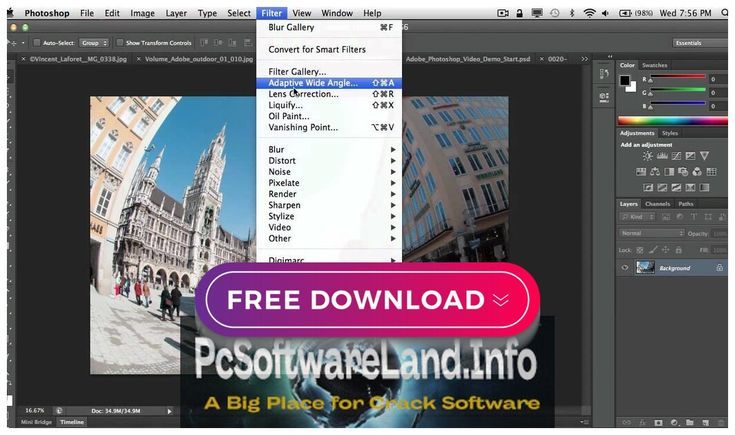Click the Lock all padlock icon
This screenshot has width=735, height=435.
pos(678,250)
